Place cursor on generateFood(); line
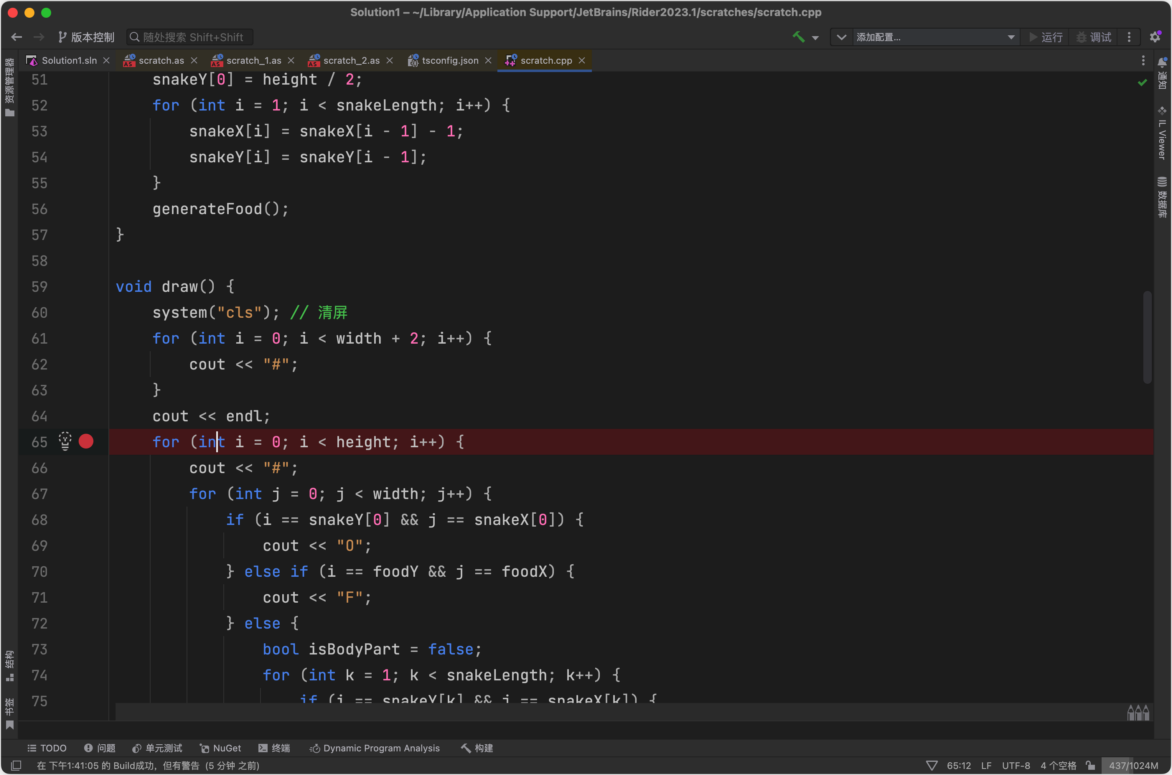 tap(220, 209)
